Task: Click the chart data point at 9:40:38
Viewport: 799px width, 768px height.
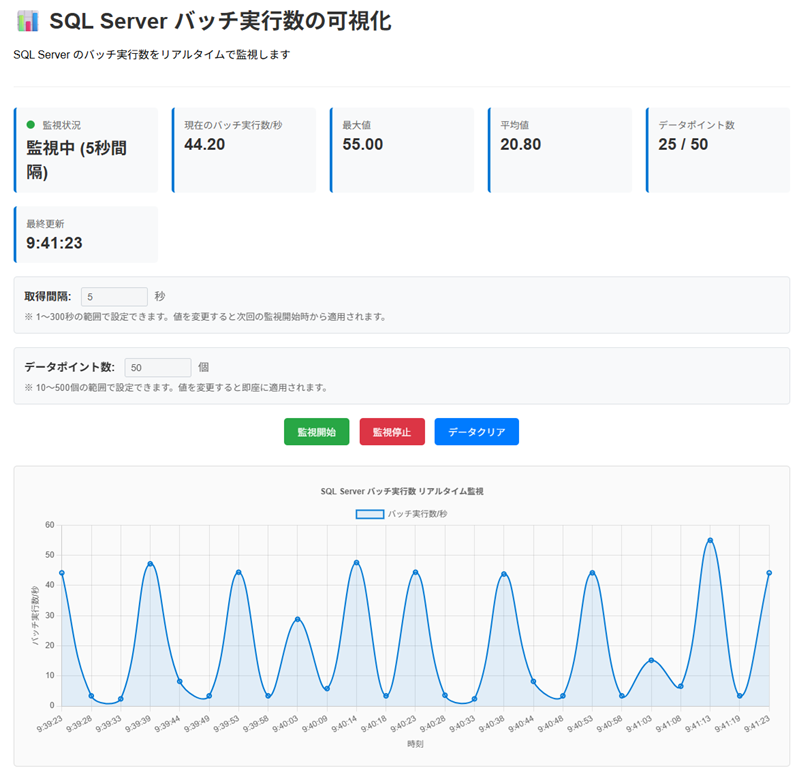Action: pyautogui.click(x=504, y=574)
